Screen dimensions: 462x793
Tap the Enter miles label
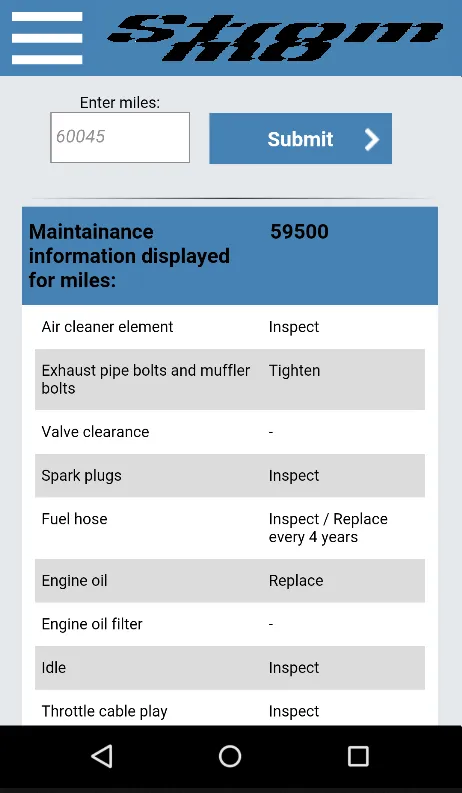[x=120, y=103]
